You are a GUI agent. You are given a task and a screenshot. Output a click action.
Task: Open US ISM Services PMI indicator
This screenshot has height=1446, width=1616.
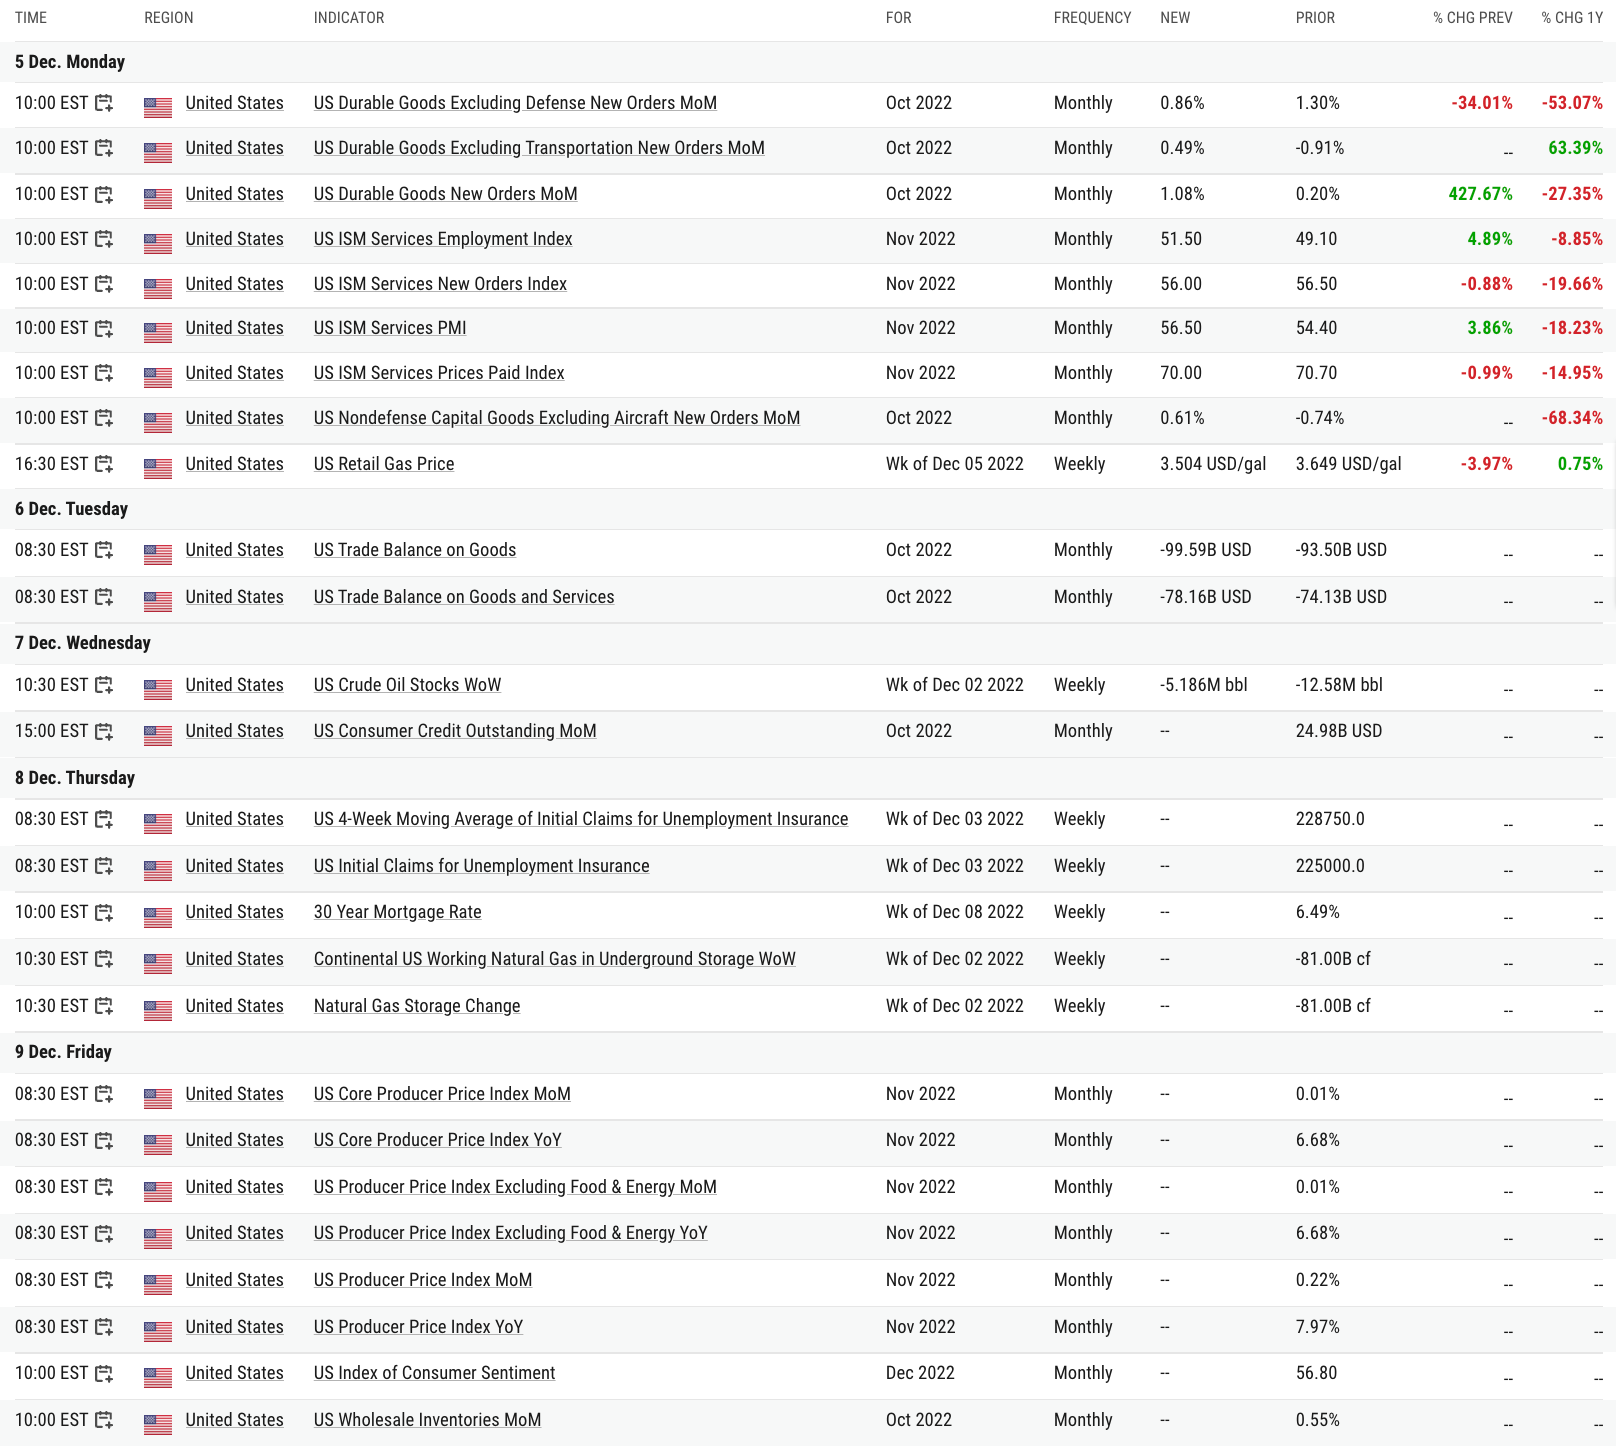click(x=390, y=328)
